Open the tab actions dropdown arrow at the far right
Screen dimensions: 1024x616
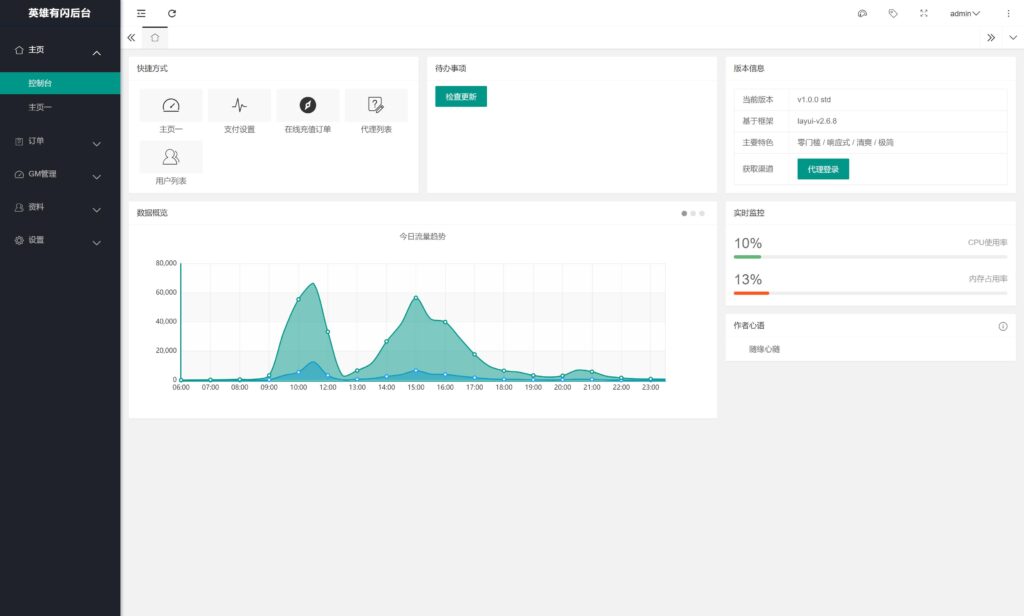(1013, 37)
